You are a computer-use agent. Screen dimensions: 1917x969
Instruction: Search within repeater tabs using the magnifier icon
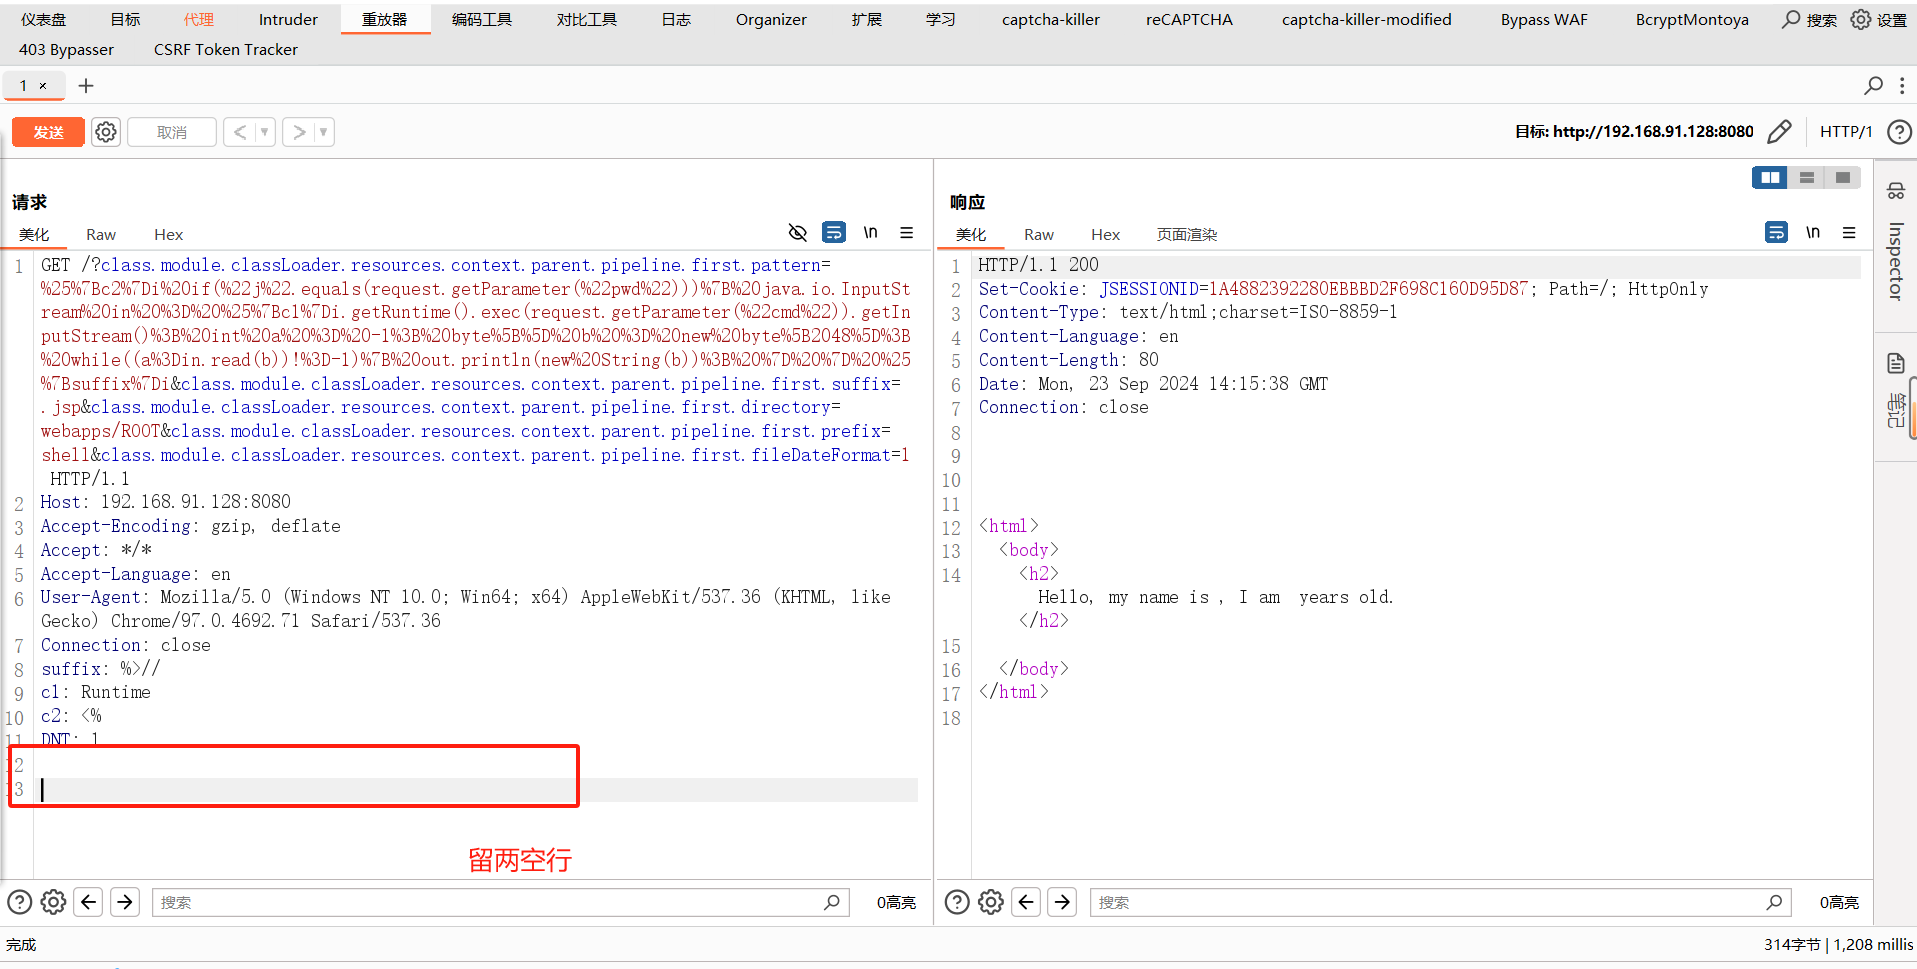pyautogui.click(x=1873, y=86)
